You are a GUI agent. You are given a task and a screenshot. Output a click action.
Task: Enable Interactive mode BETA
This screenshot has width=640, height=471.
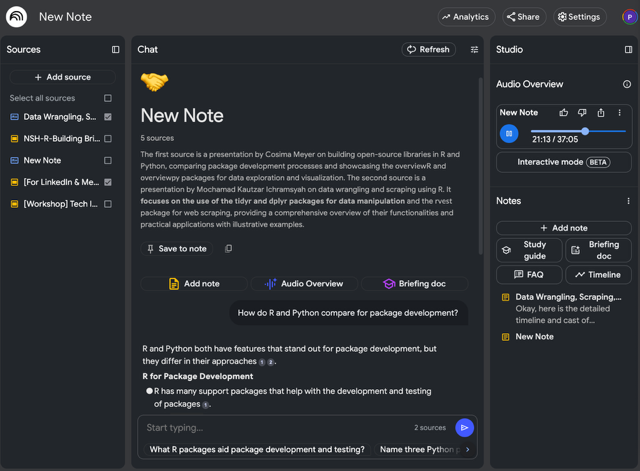[564, 162]
